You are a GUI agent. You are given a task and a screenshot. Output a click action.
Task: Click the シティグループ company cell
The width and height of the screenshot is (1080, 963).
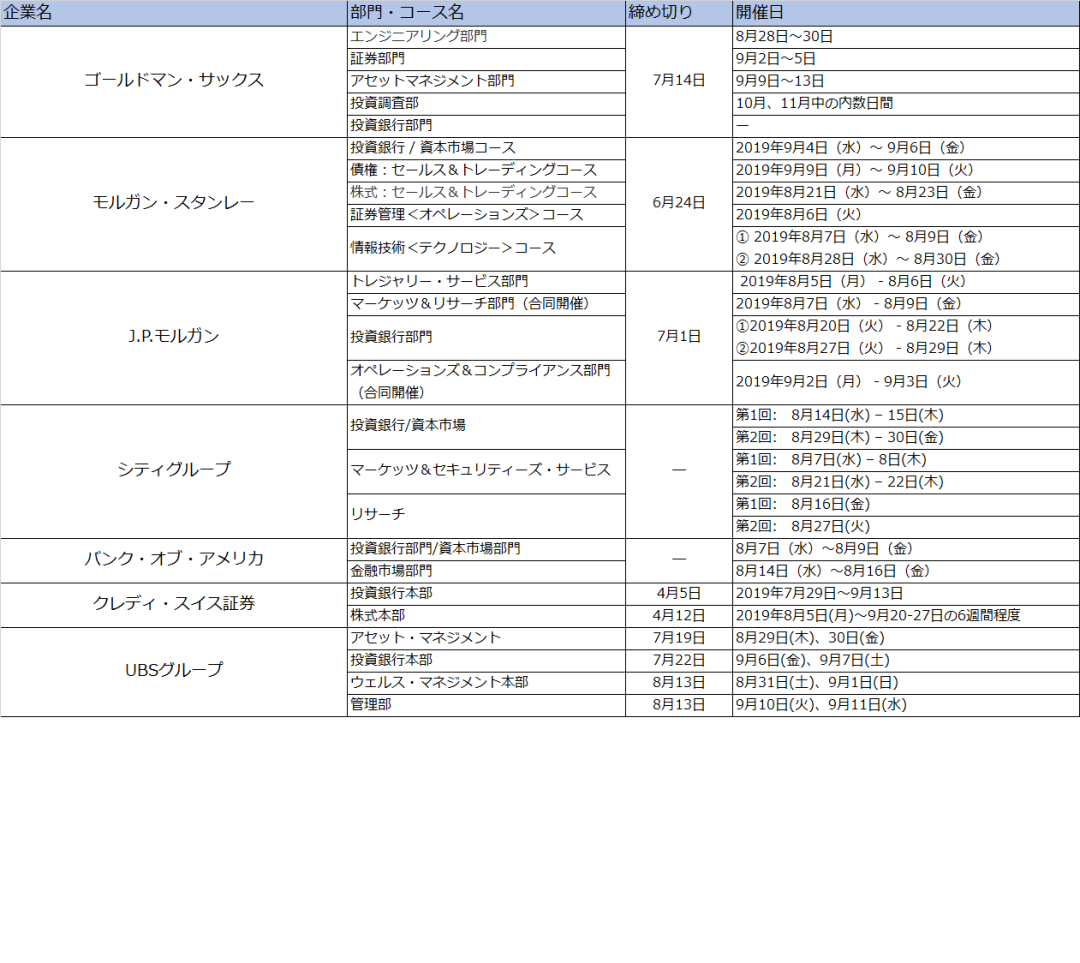(x=174, y=471)
